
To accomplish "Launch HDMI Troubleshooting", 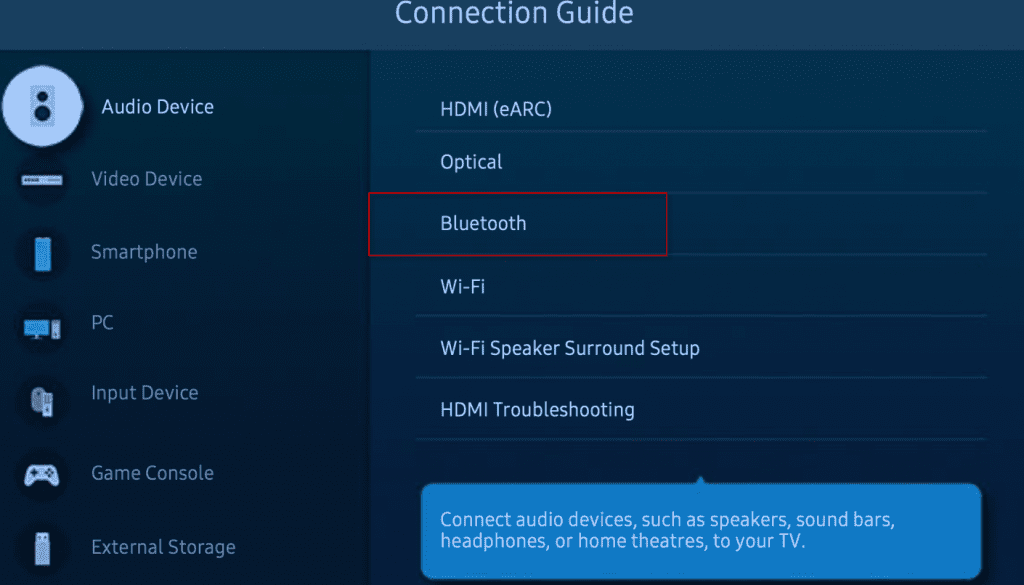I will pyautogui.click(x=537, y=409).
